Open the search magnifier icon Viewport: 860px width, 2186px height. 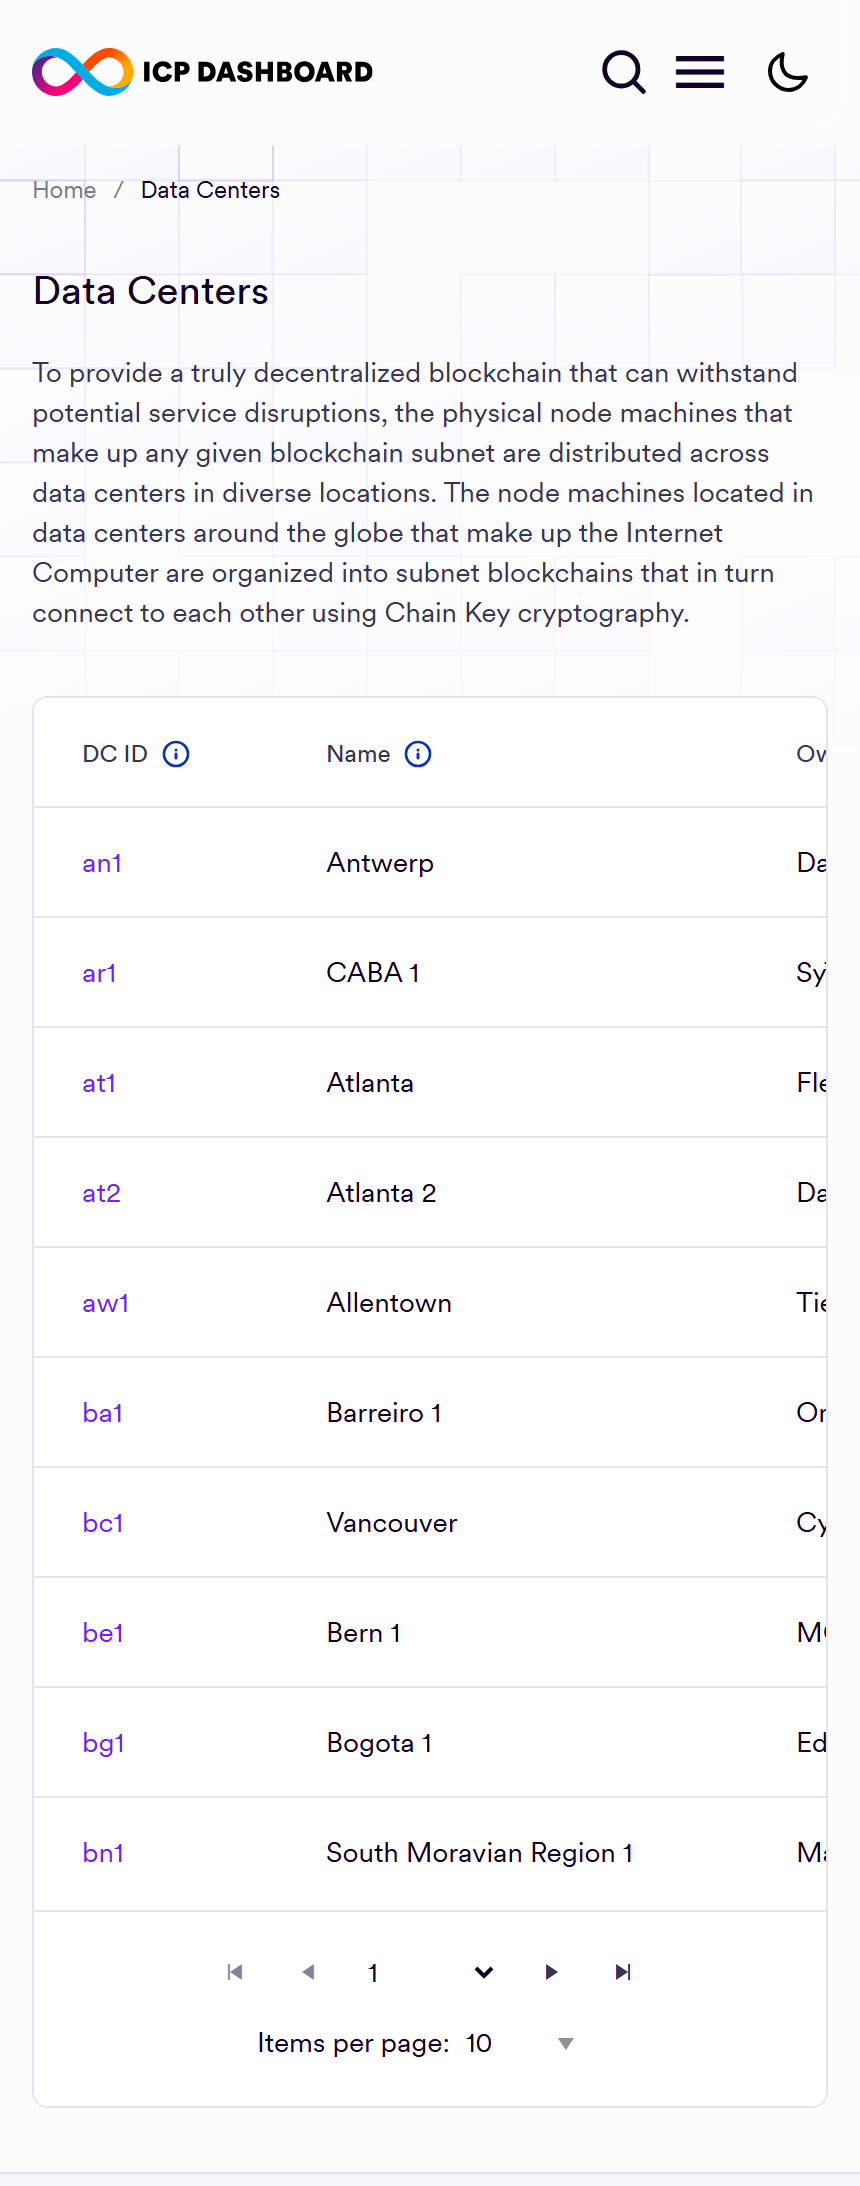click(623, 72)
